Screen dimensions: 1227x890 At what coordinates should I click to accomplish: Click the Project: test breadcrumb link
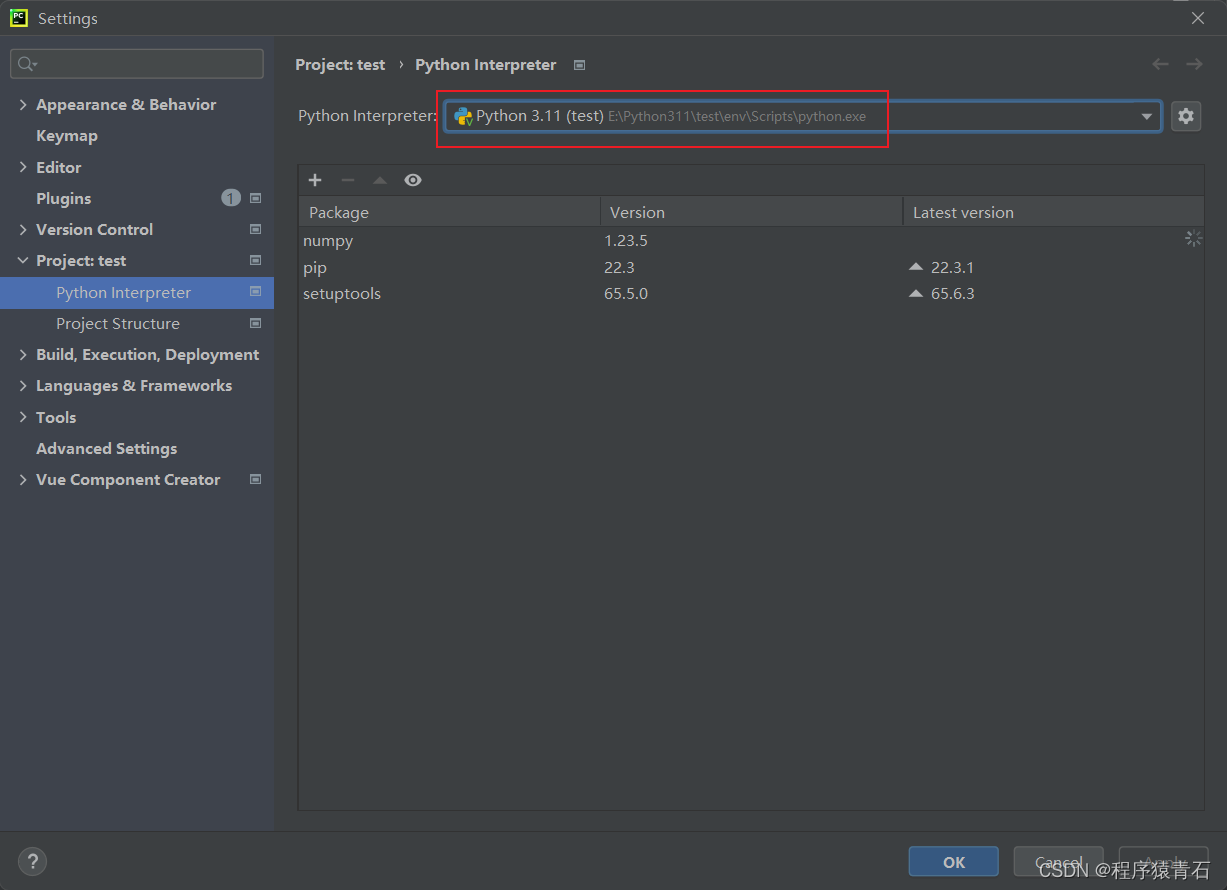pyautogui.click(x=340, y=64)
